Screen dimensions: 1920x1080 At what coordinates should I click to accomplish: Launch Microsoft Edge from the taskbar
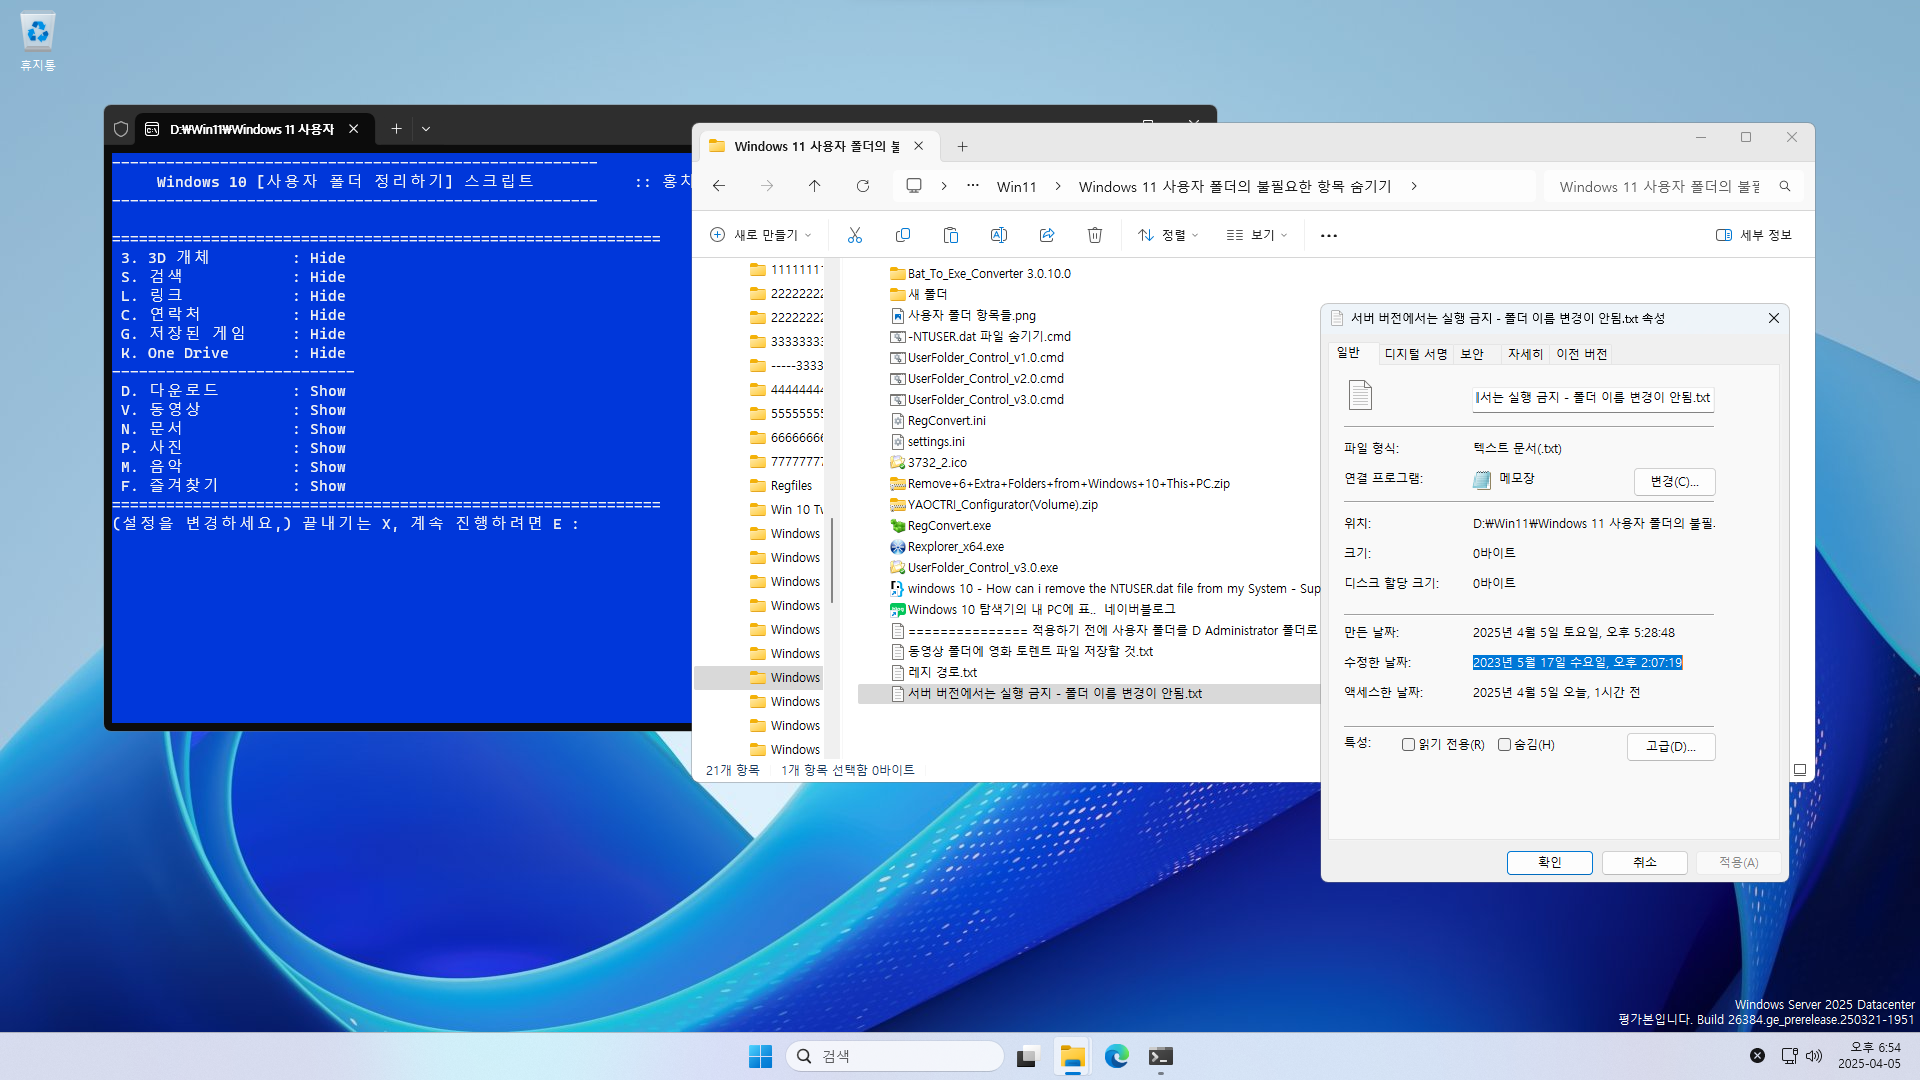(1116, 1056)
